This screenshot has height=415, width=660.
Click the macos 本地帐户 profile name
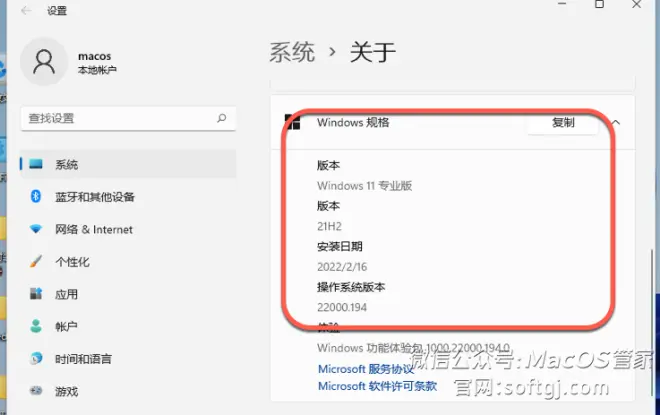(x=97, y=62)
